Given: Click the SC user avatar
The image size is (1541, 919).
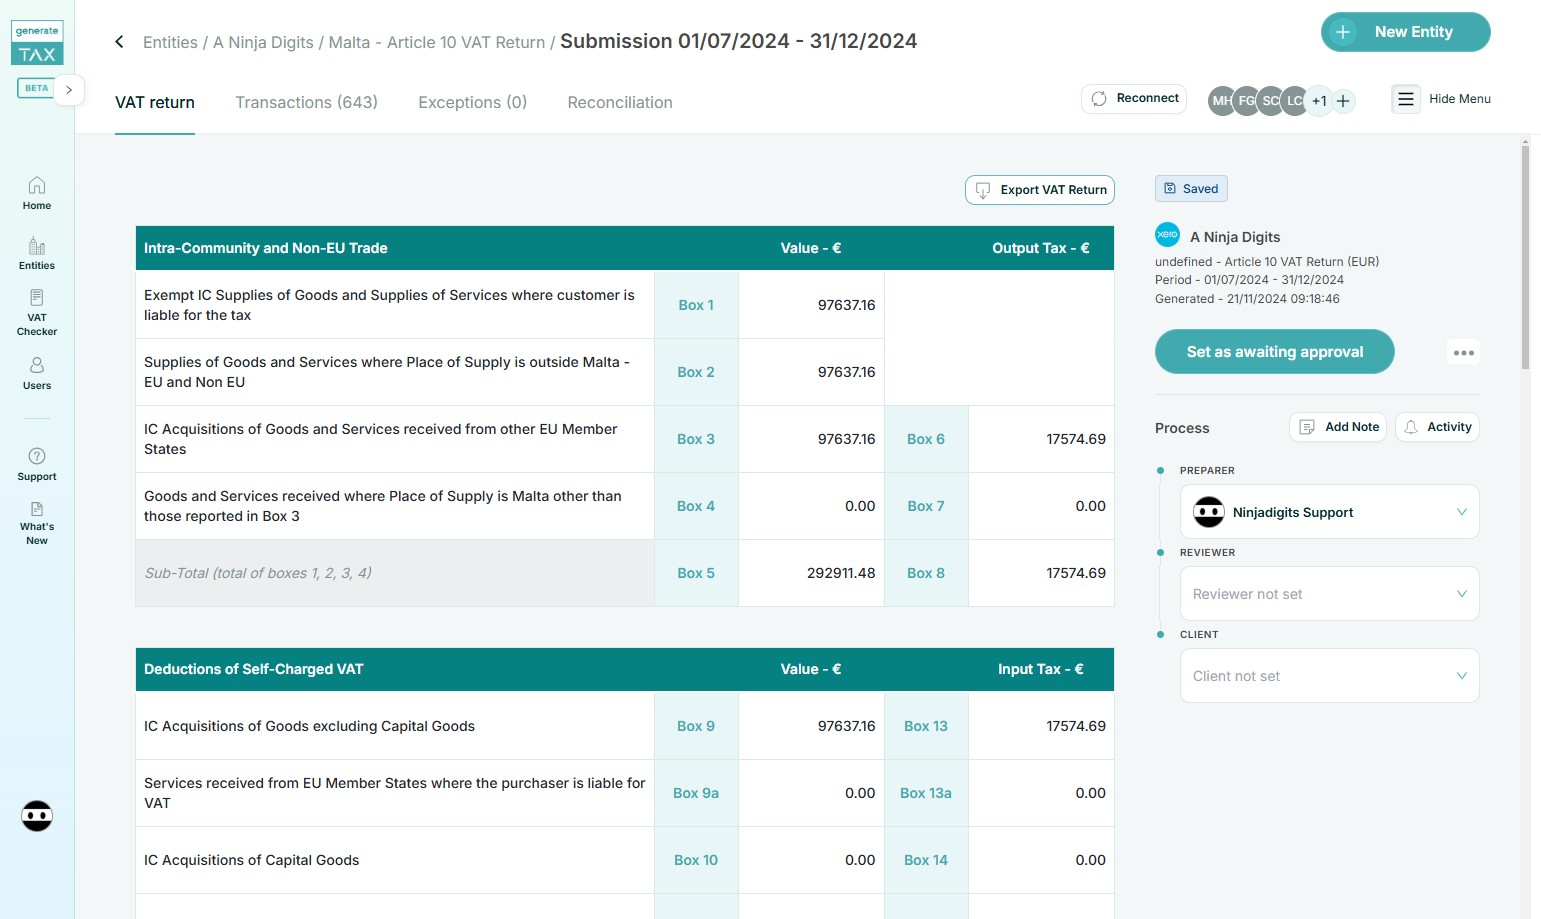Looking at the screenshot, I should 1270,101.
